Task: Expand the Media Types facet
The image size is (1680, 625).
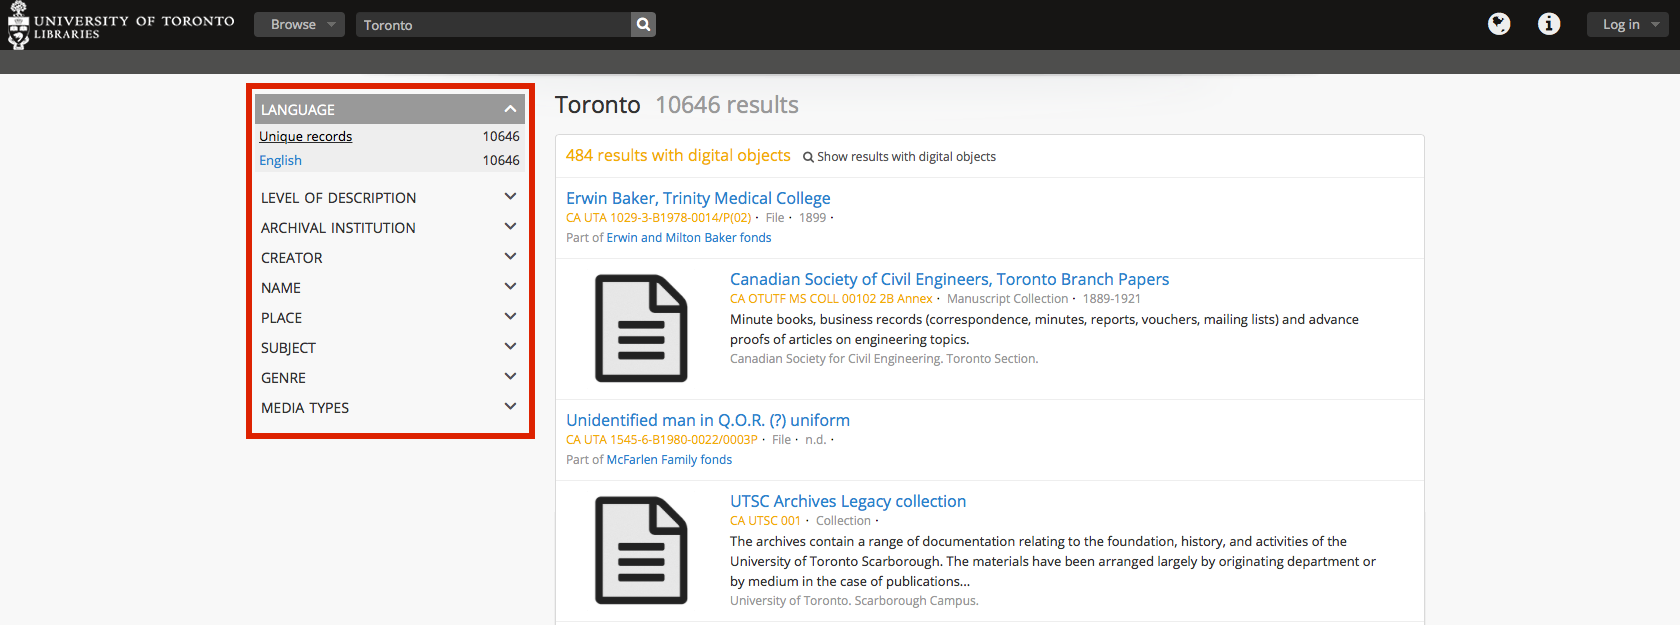Action: pyautogui.click(x=390, y=408)
